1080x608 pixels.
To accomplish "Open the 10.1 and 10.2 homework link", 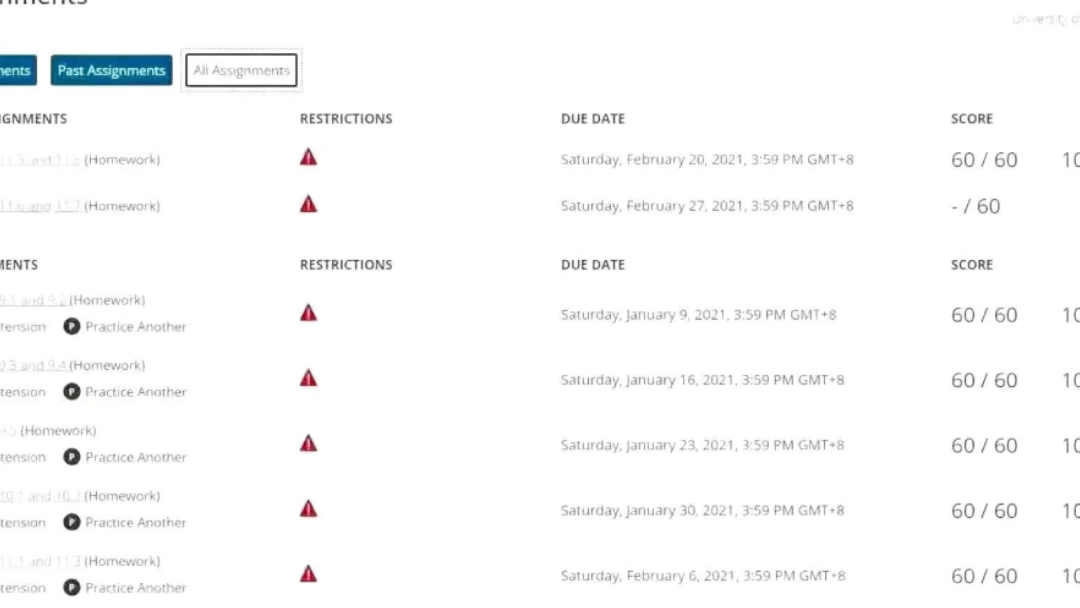I will [40, 496].
